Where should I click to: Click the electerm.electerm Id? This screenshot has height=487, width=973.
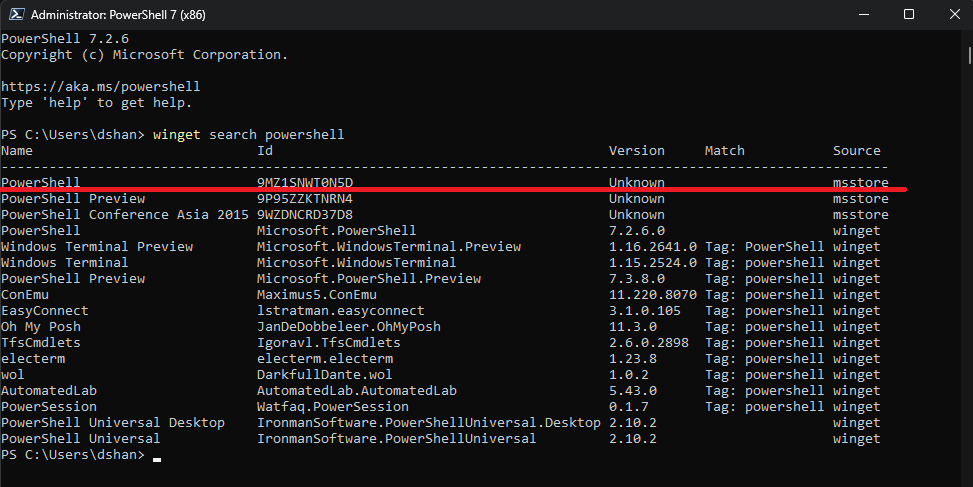(x=325, y=359)
